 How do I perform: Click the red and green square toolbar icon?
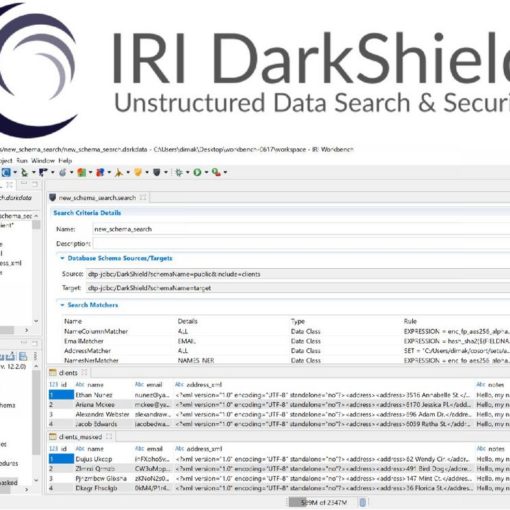pyautogui.click(x=82, y=172)
